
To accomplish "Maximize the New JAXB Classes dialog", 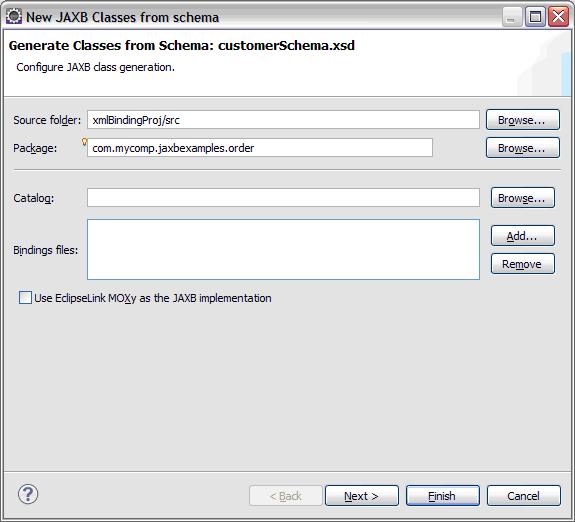I will pyautogui.click(x=535, y=17).
